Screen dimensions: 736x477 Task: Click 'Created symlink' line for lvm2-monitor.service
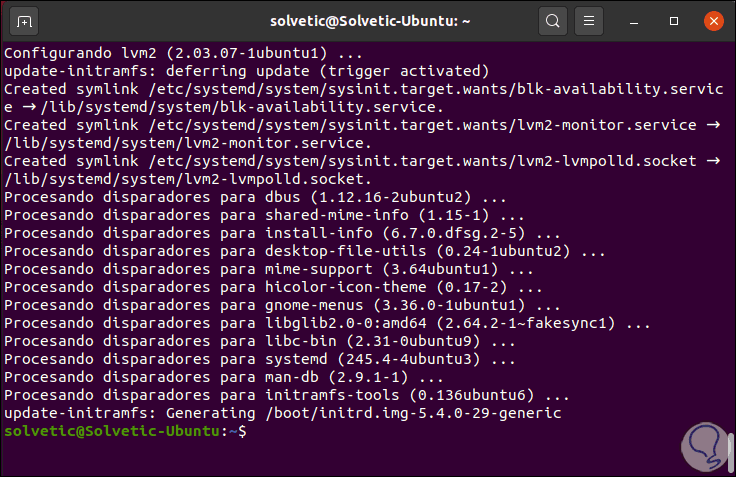(362, 125)
